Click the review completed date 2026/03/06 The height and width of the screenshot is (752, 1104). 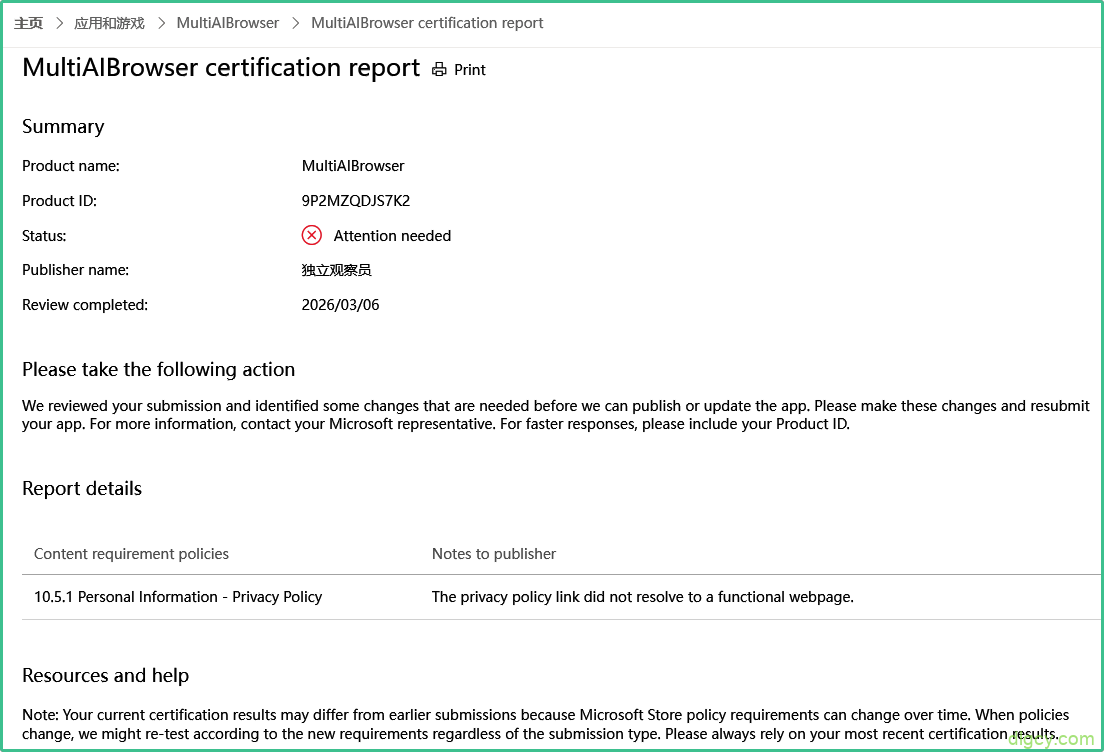pyautogui.click(x=340, y=305)
